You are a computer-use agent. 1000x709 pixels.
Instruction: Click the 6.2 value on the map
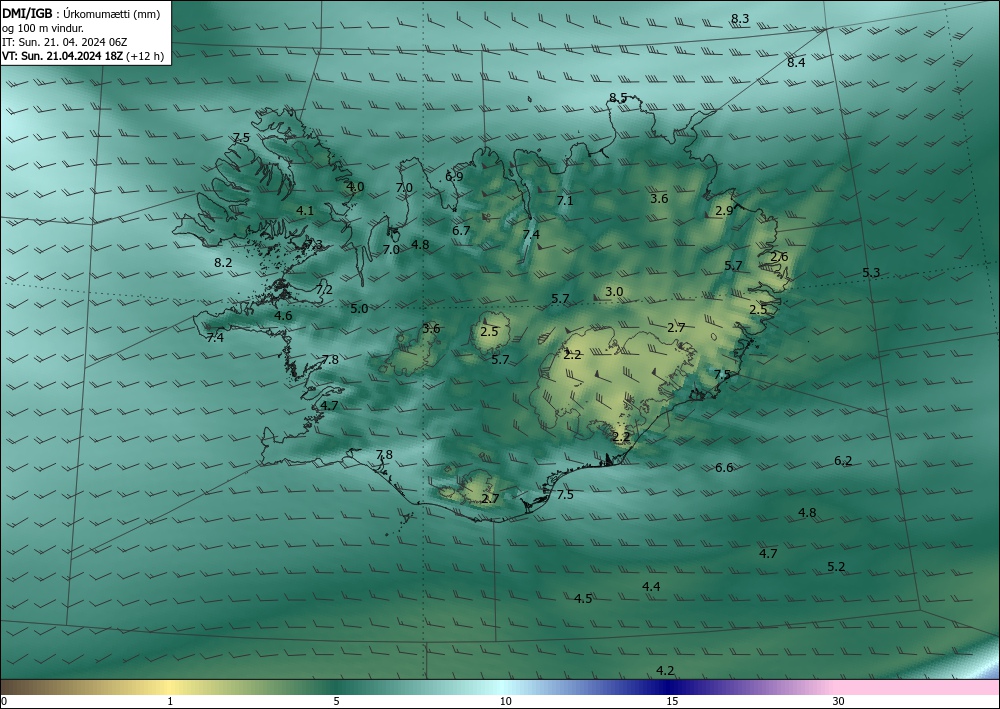point(843,461)
